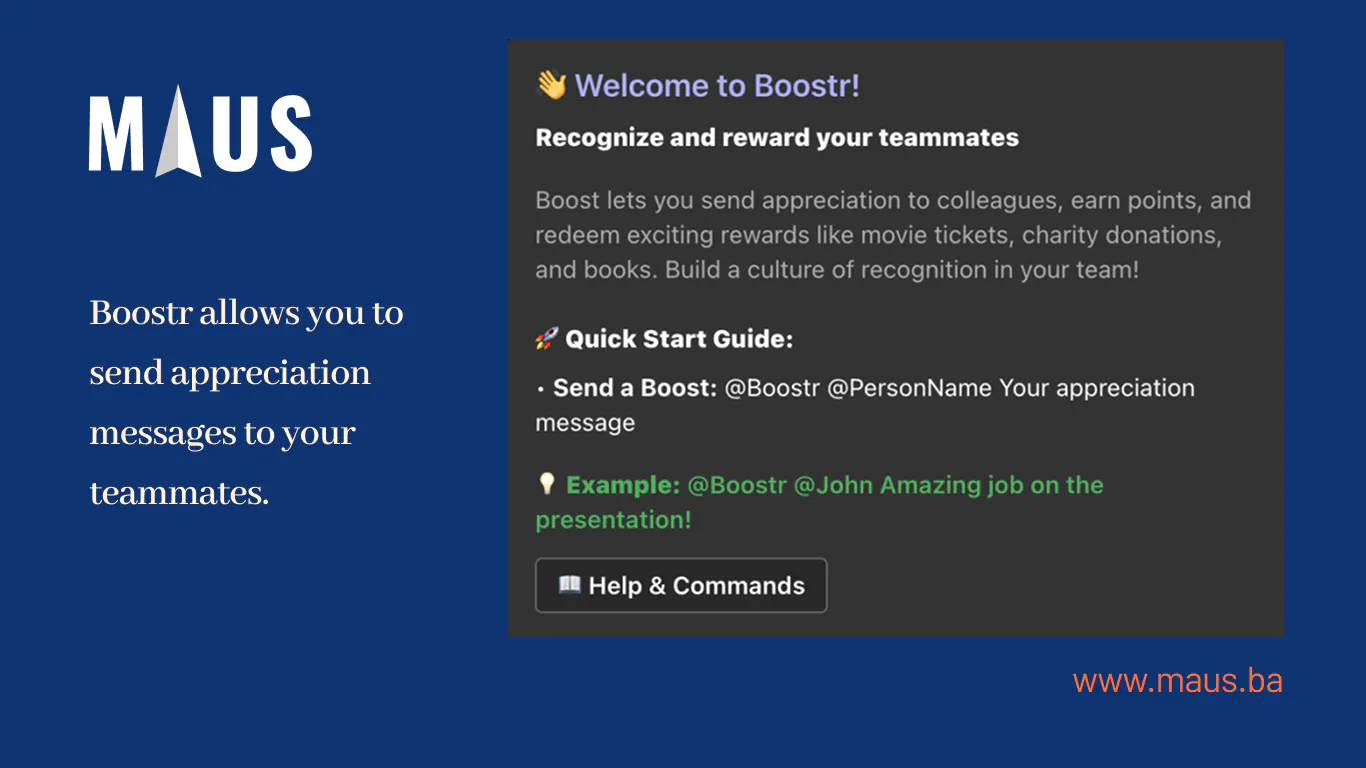Click the 'Quick Start Guide:' heading

[x=679, y=339]
